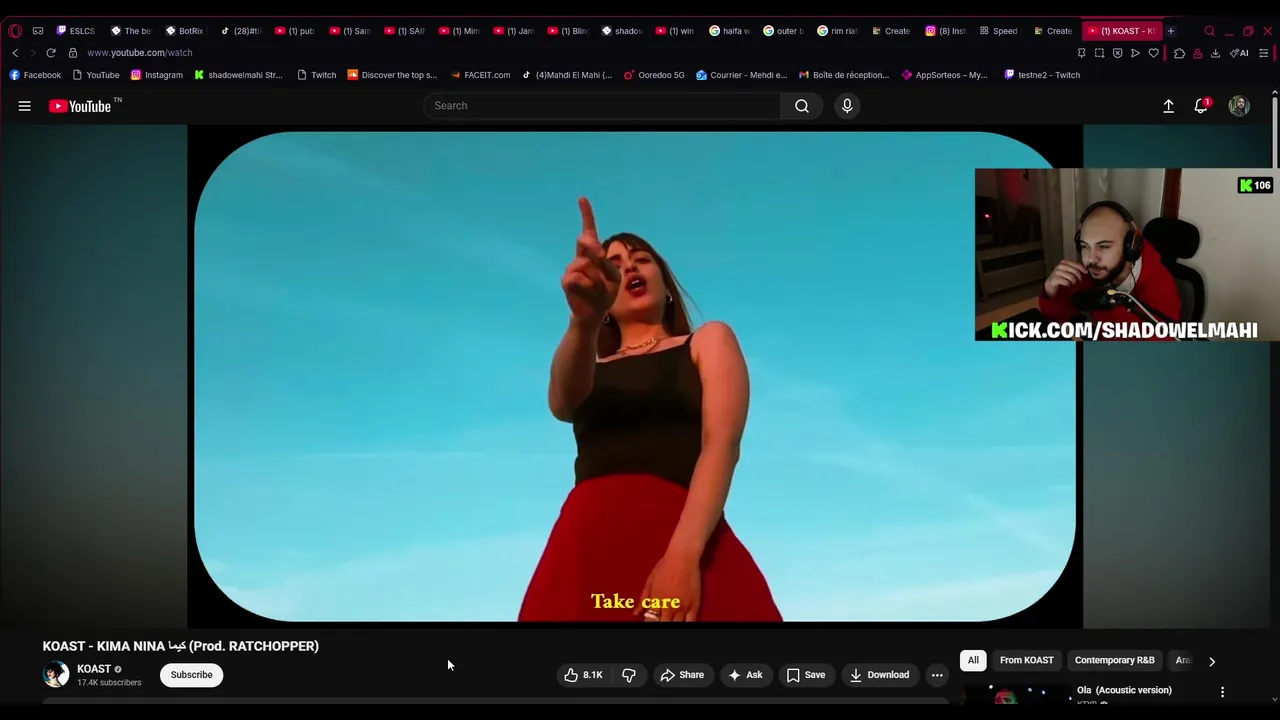
Task: Click the magnifier search button beside the search box
Action: (x=802, y=106)
